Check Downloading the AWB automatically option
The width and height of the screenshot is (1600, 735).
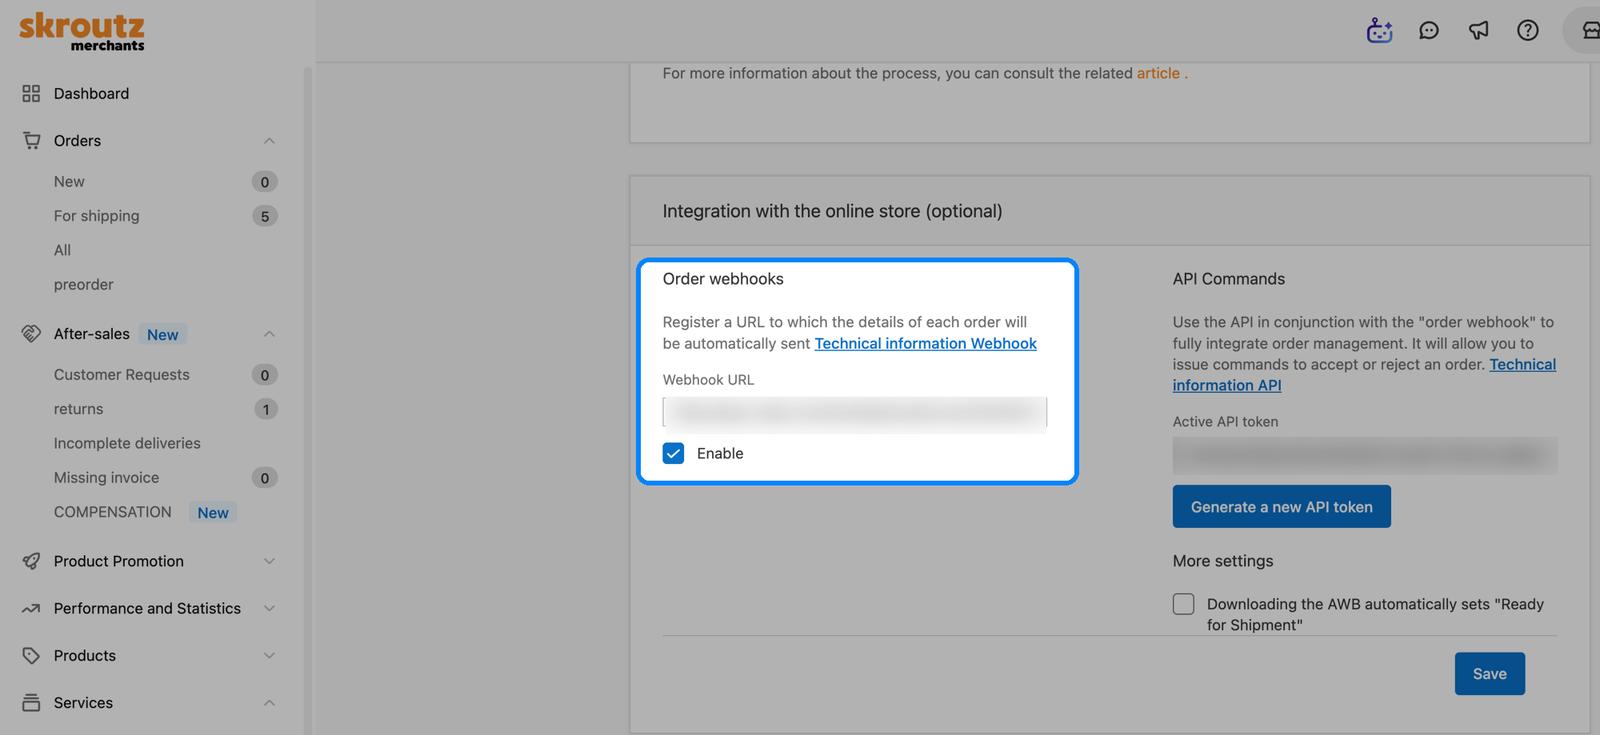point(1183,604)
